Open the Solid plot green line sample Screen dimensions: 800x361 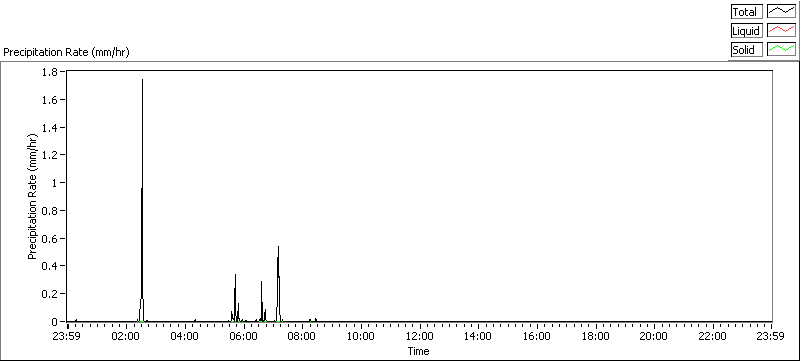coord(781,49)
